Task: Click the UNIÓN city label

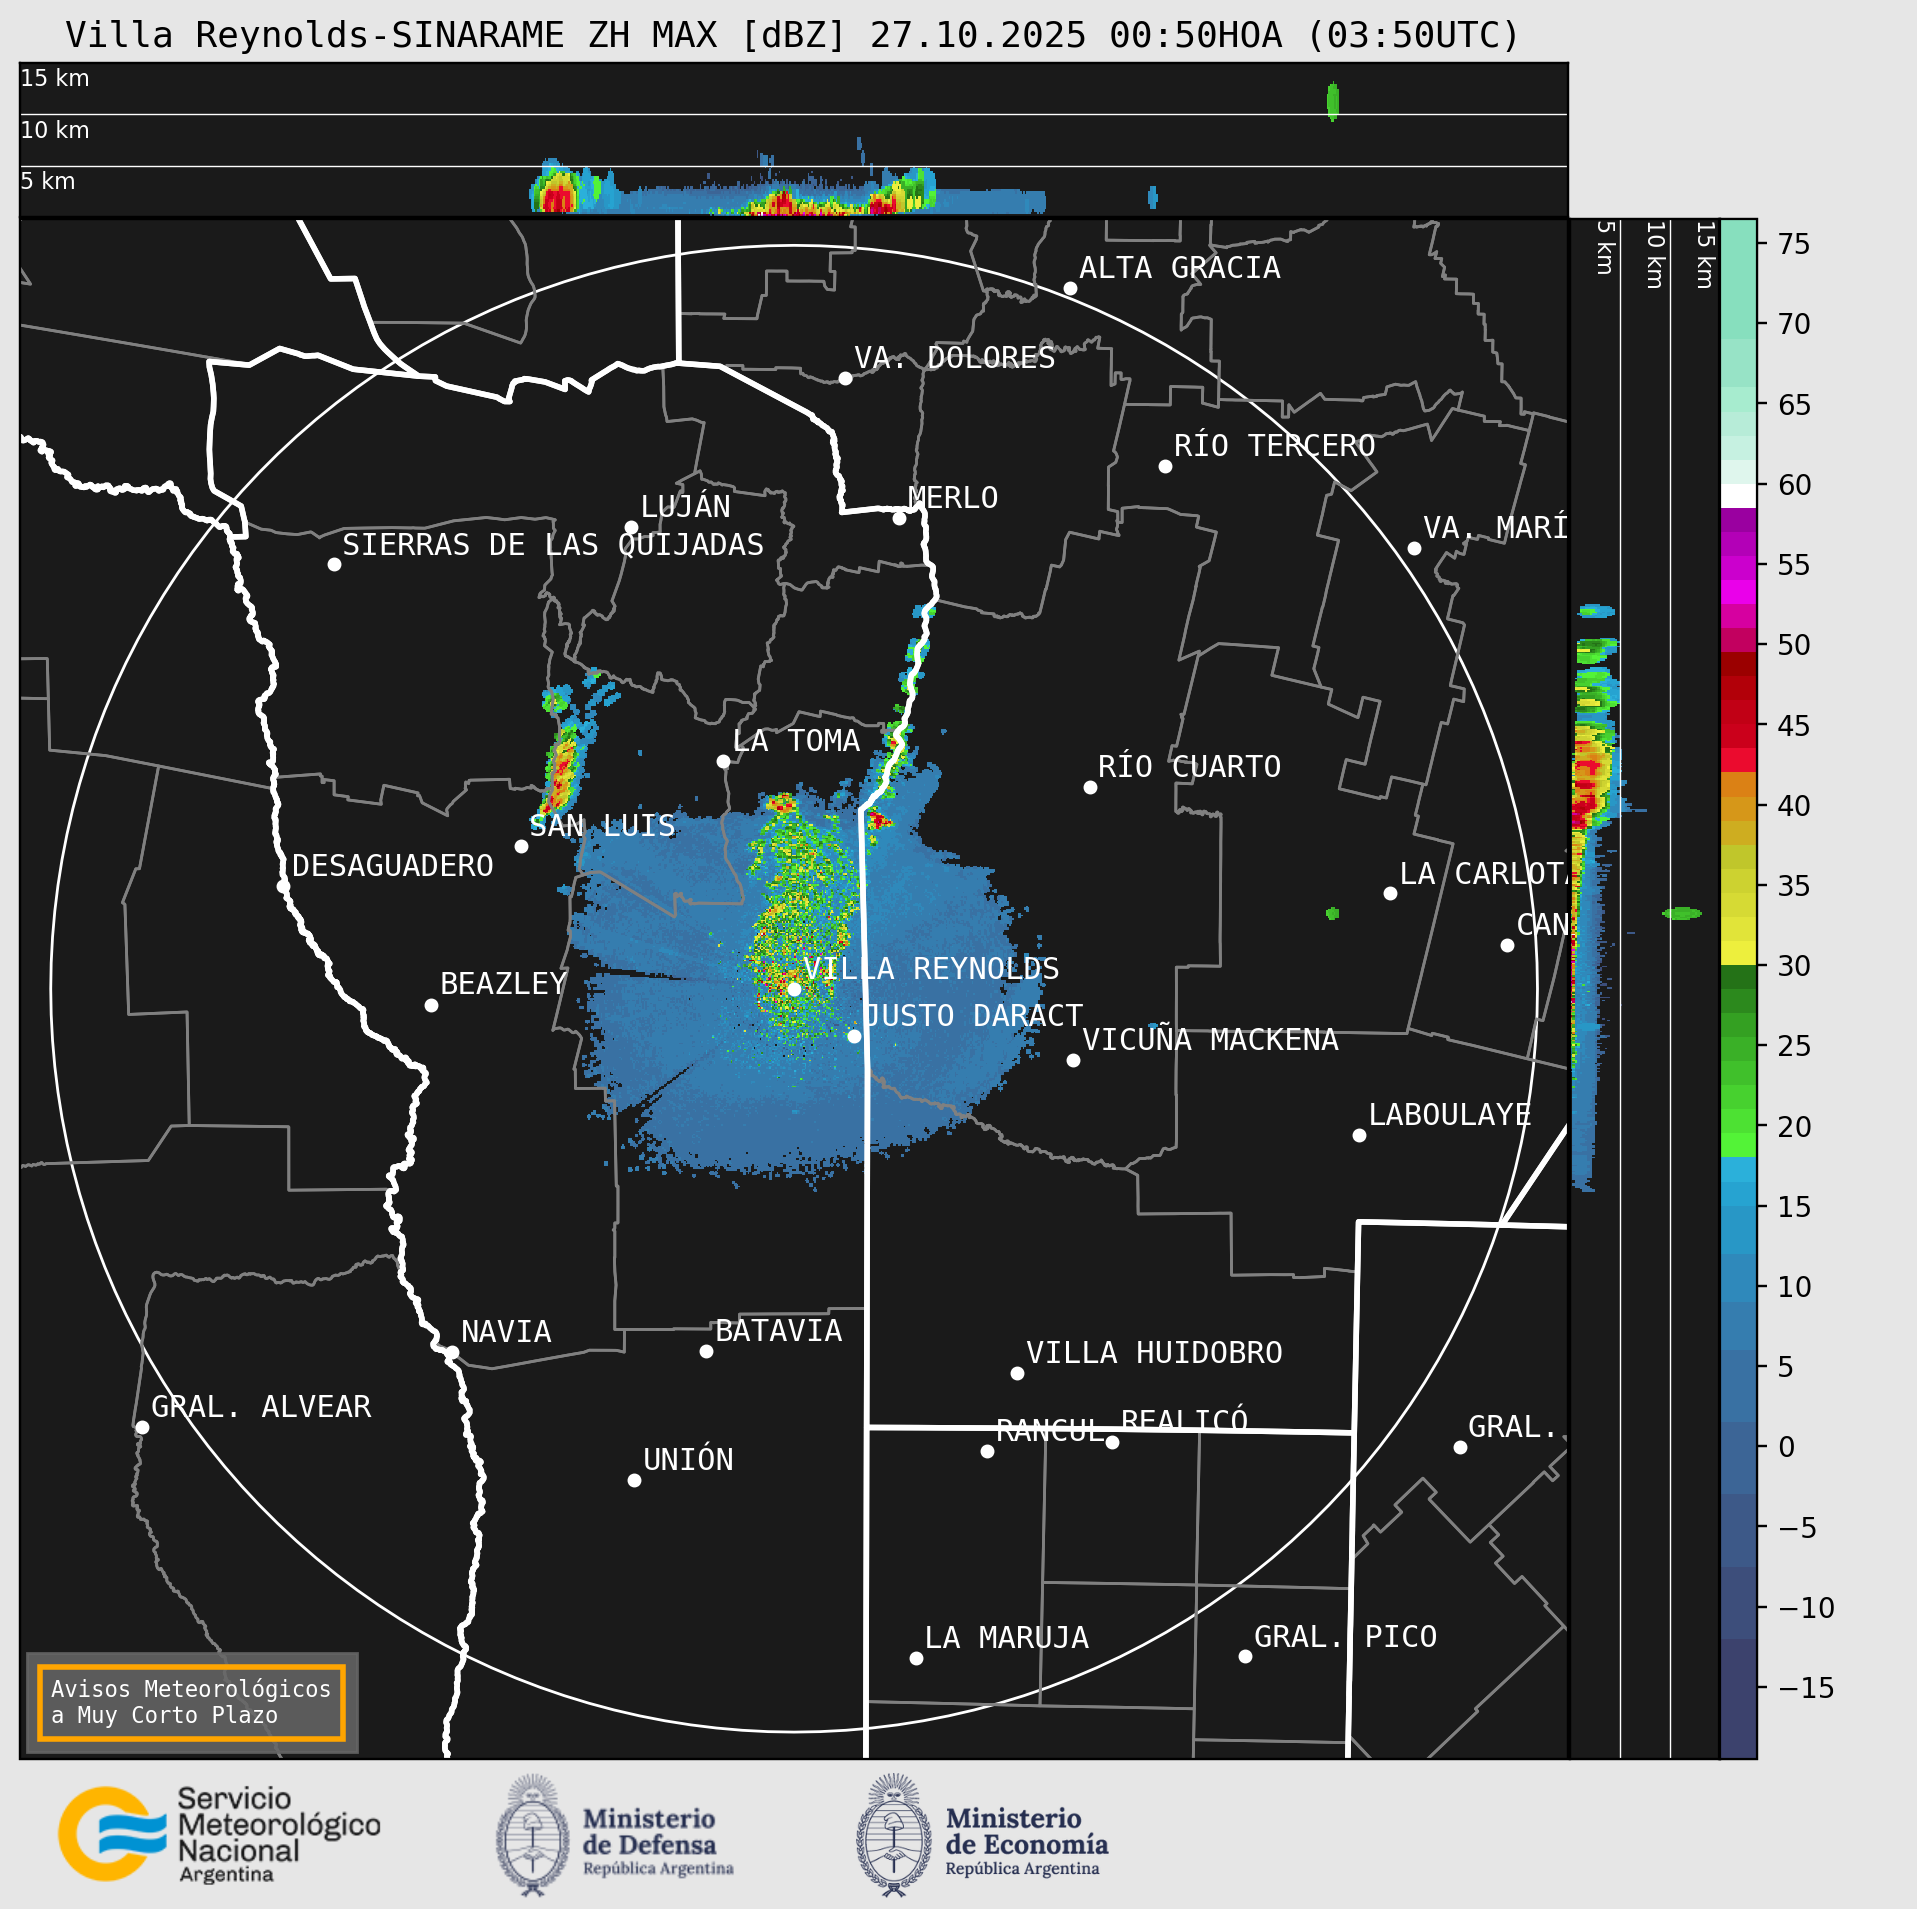Action: pos(688,1460)
